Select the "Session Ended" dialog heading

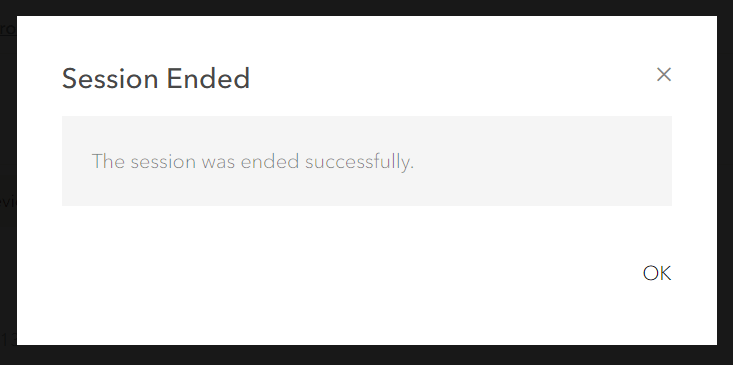point(156,78)
